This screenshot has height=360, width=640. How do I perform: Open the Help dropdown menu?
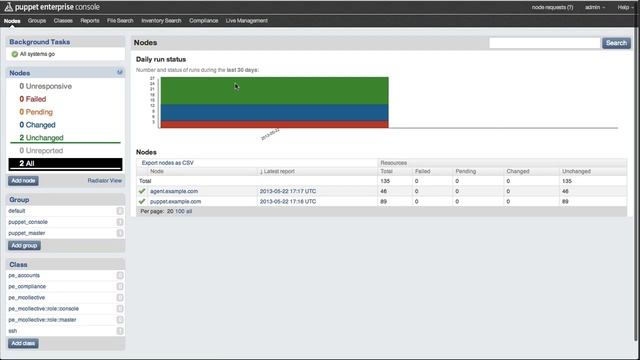click(625, 7)
